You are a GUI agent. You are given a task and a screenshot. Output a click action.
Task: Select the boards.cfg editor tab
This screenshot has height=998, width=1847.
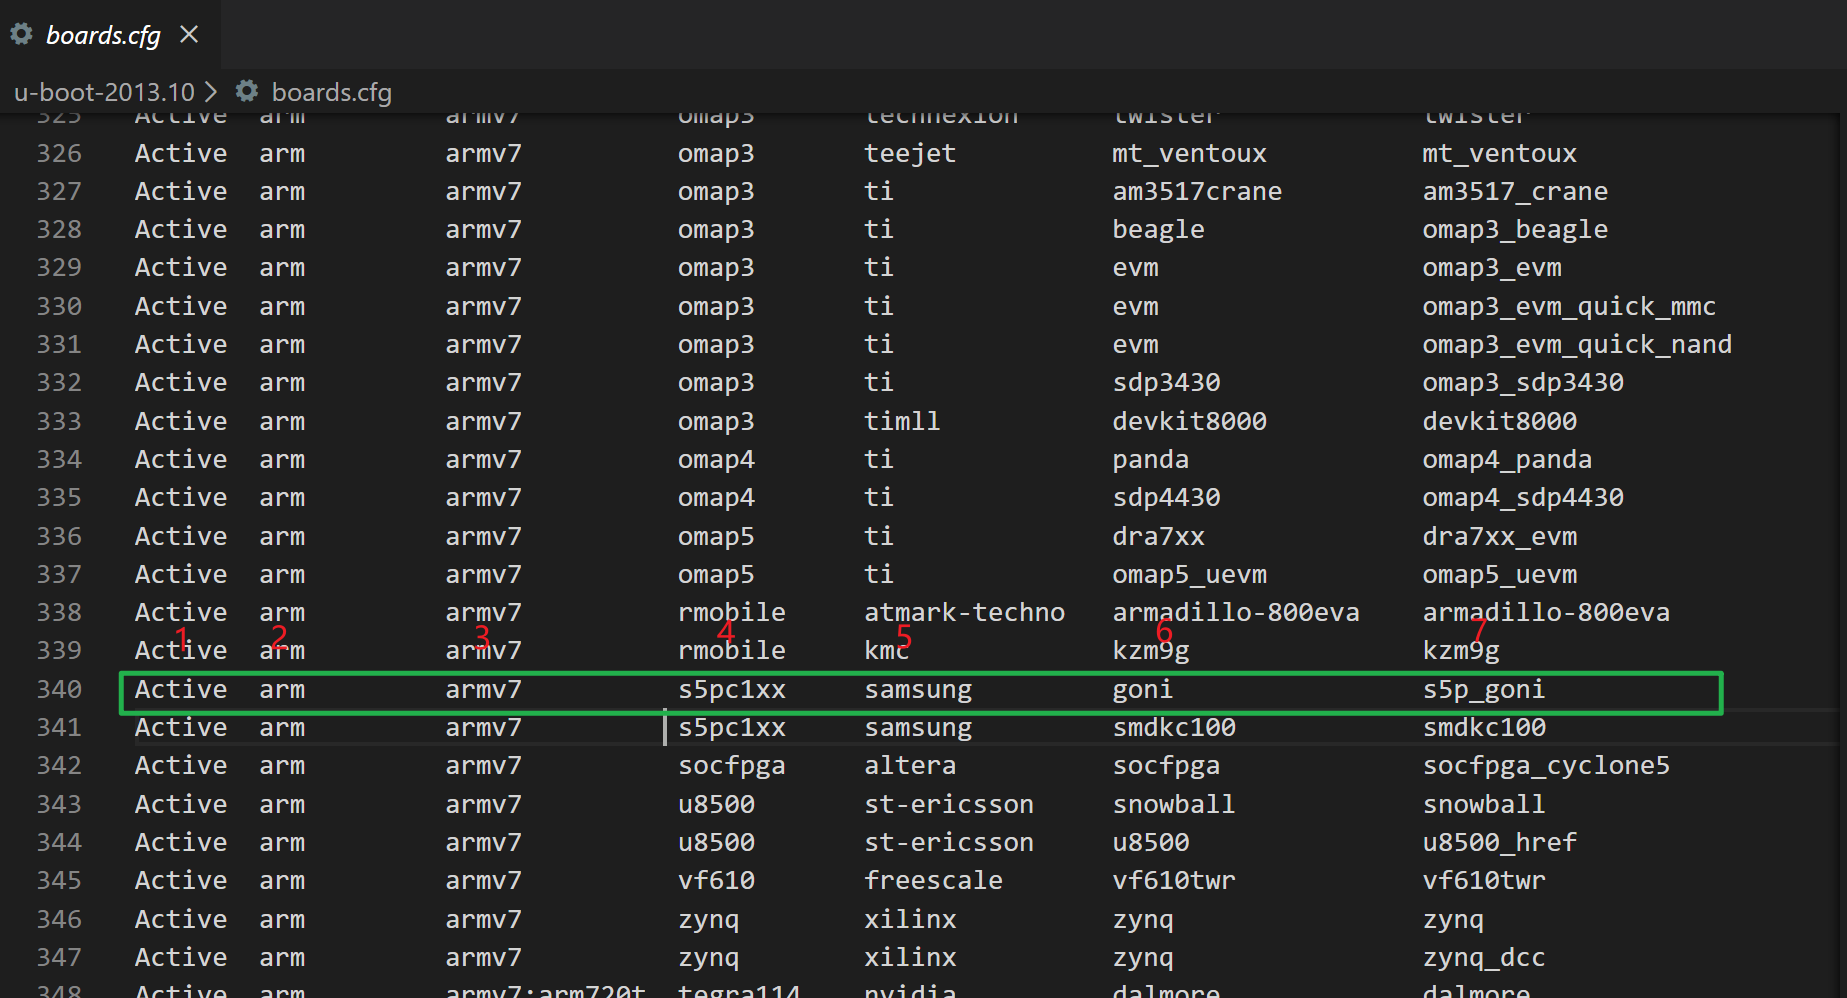click(108, 35)
